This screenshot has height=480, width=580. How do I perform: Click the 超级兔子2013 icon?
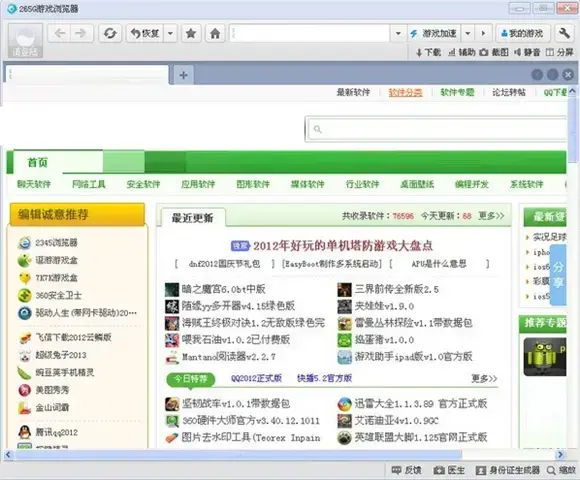(25, 355)
